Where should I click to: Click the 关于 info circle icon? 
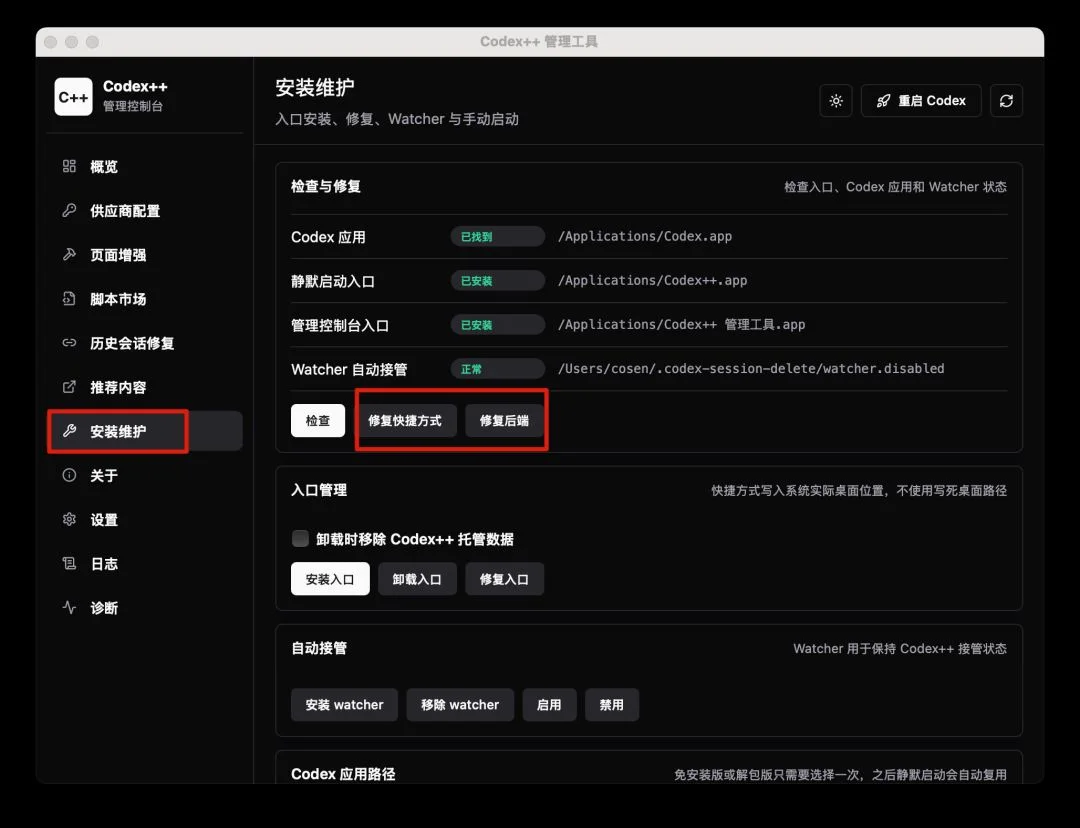69,475
